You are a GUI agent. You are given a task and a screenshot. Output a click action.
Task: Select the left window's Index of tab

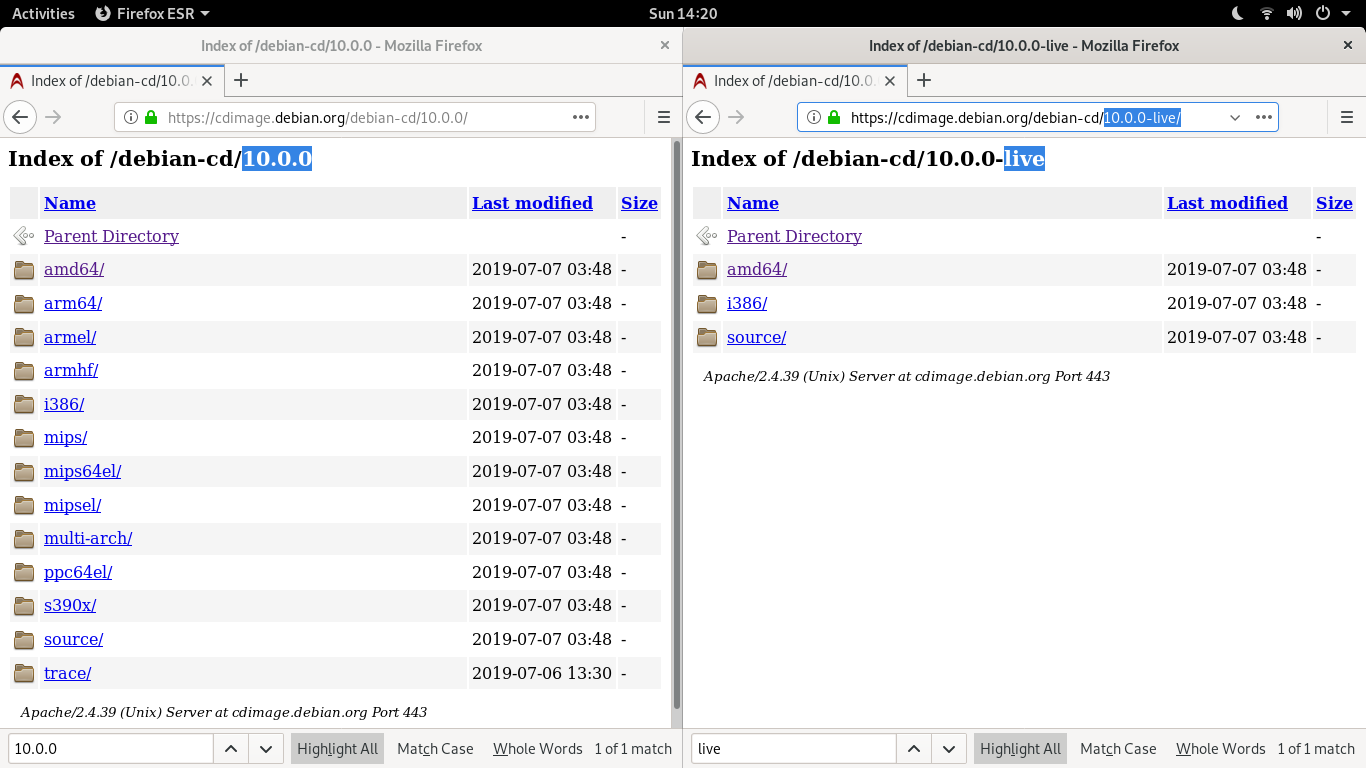coord(112,80)
